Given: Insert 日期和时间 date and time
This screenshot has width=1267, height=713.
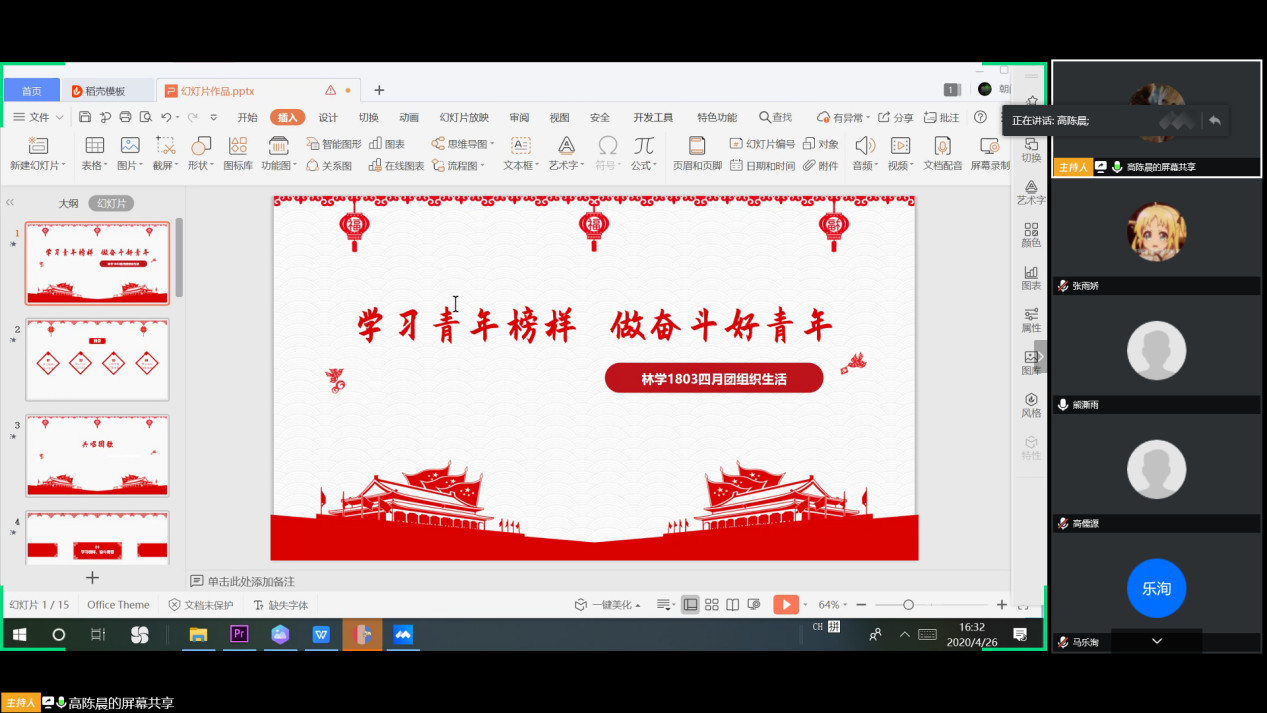Looking at the screenshot, I should 762,166.
